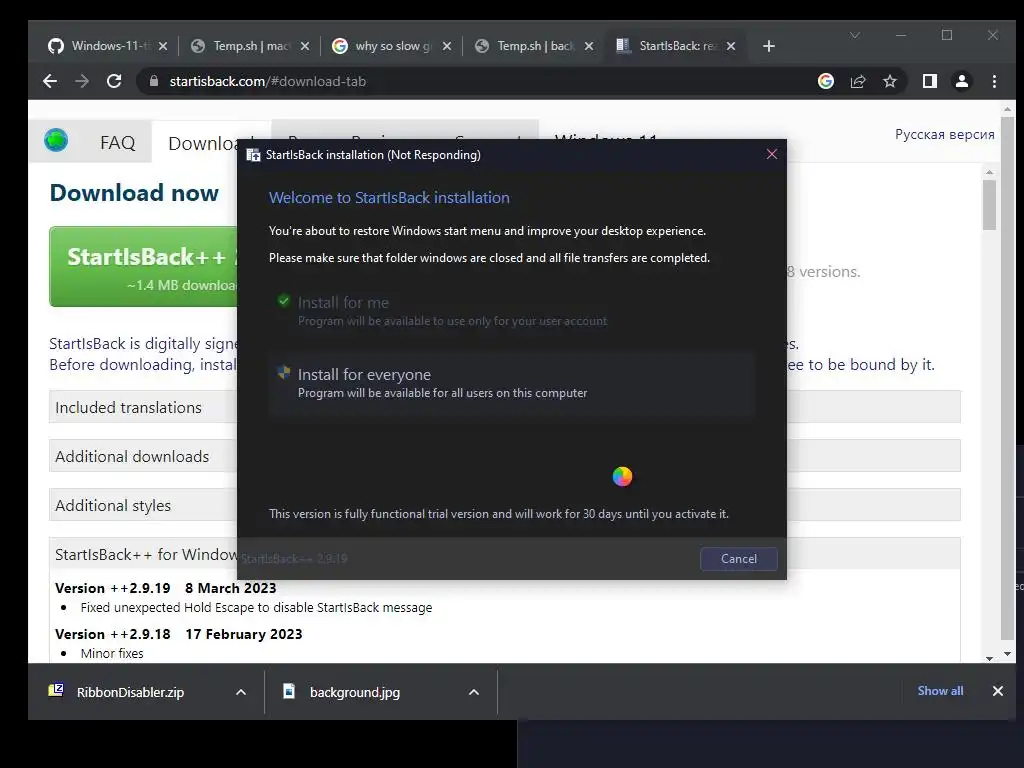The image size is (1024, 768).
Task: Open the RibbonDisabler.zip download
Action: point(130,692)
